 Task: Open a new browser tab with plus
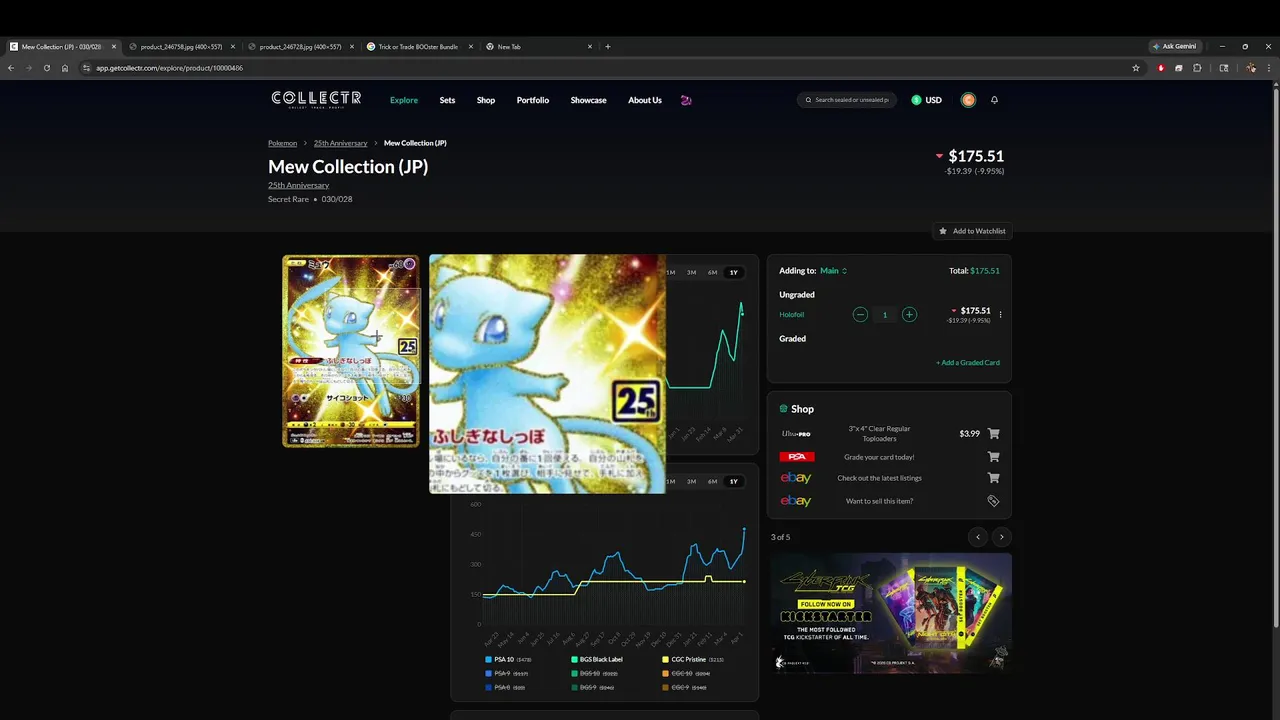[608, 47]
